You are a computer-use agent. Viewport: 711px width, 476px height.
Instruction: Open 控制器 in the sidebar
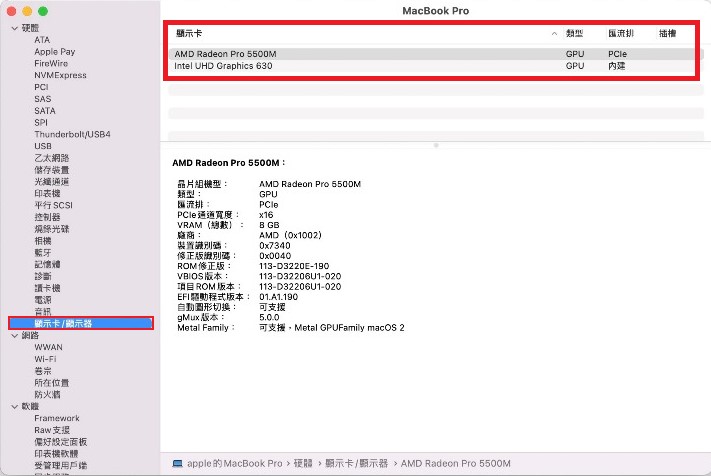47,217
